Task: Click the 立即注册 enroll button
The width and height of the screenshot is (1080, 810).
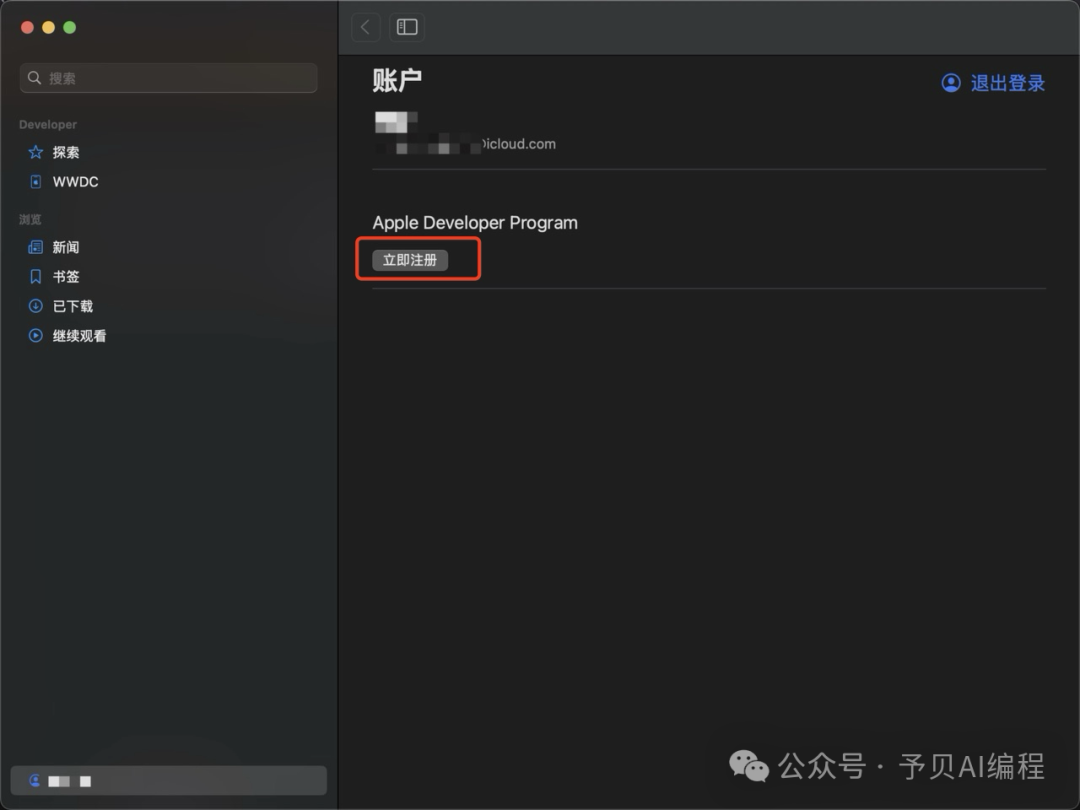Action: (x=410, y=260)
